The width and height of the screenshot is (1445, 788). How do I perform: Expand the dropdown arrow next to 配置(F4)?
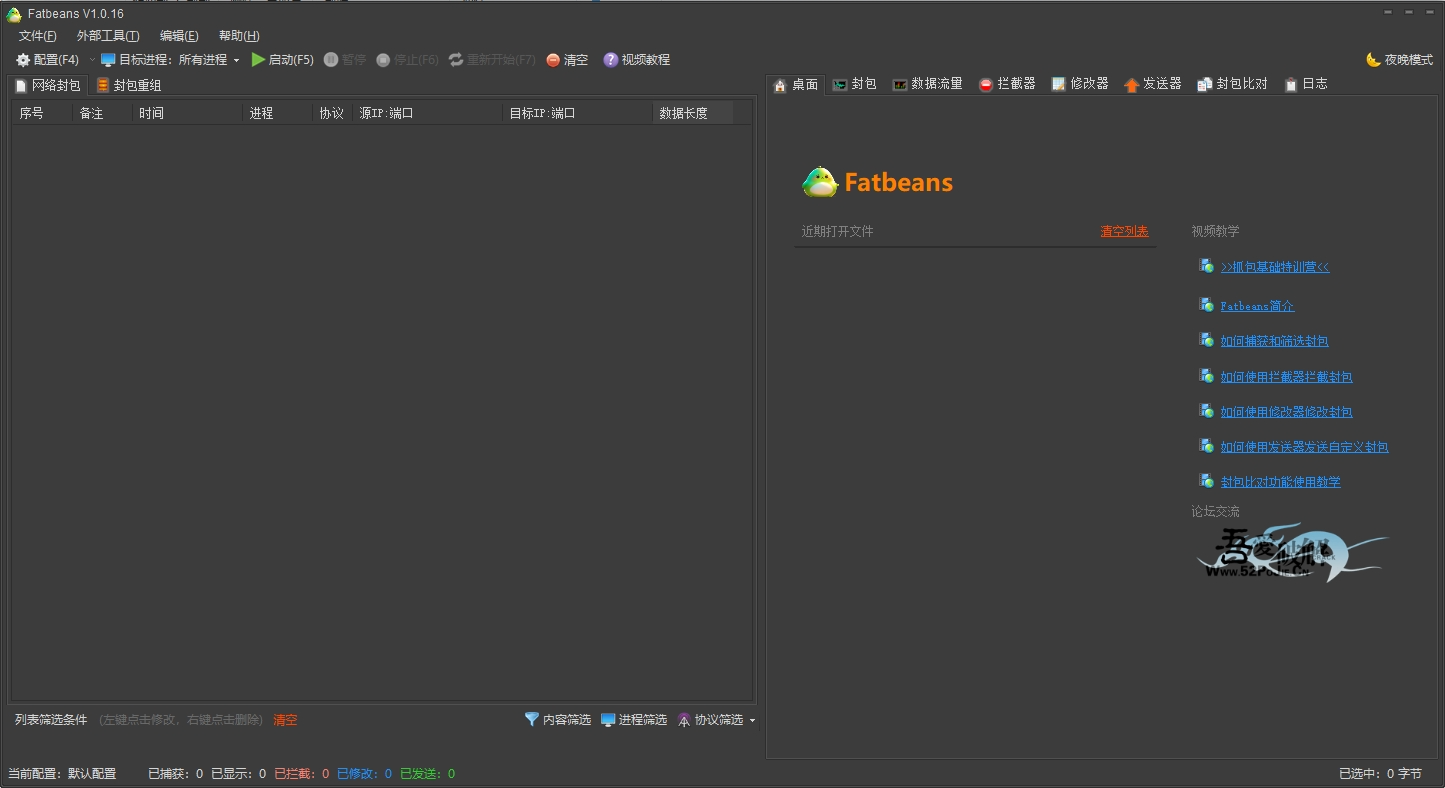[92, 60]
